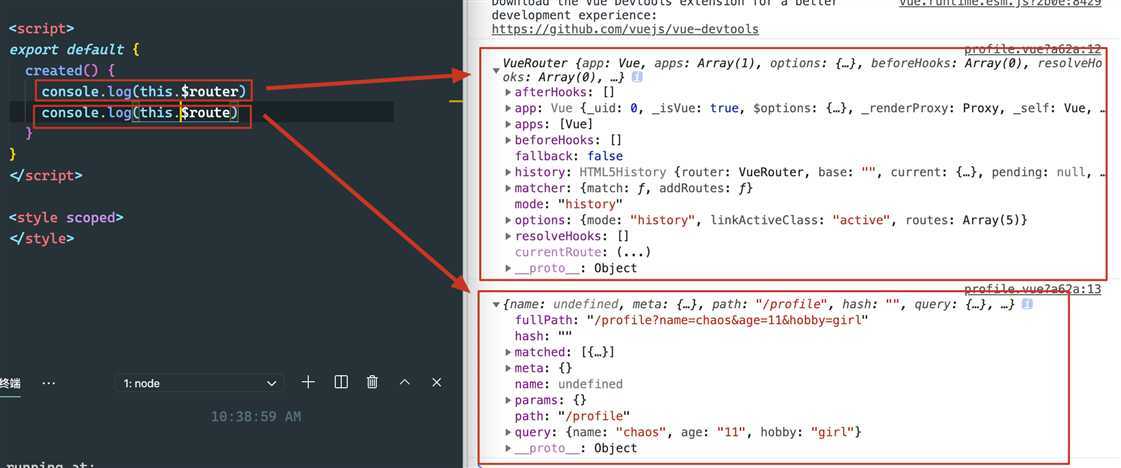Click the console.log(this.$route) code line
Screen dimensions: 1121x468
pos(139,113)
